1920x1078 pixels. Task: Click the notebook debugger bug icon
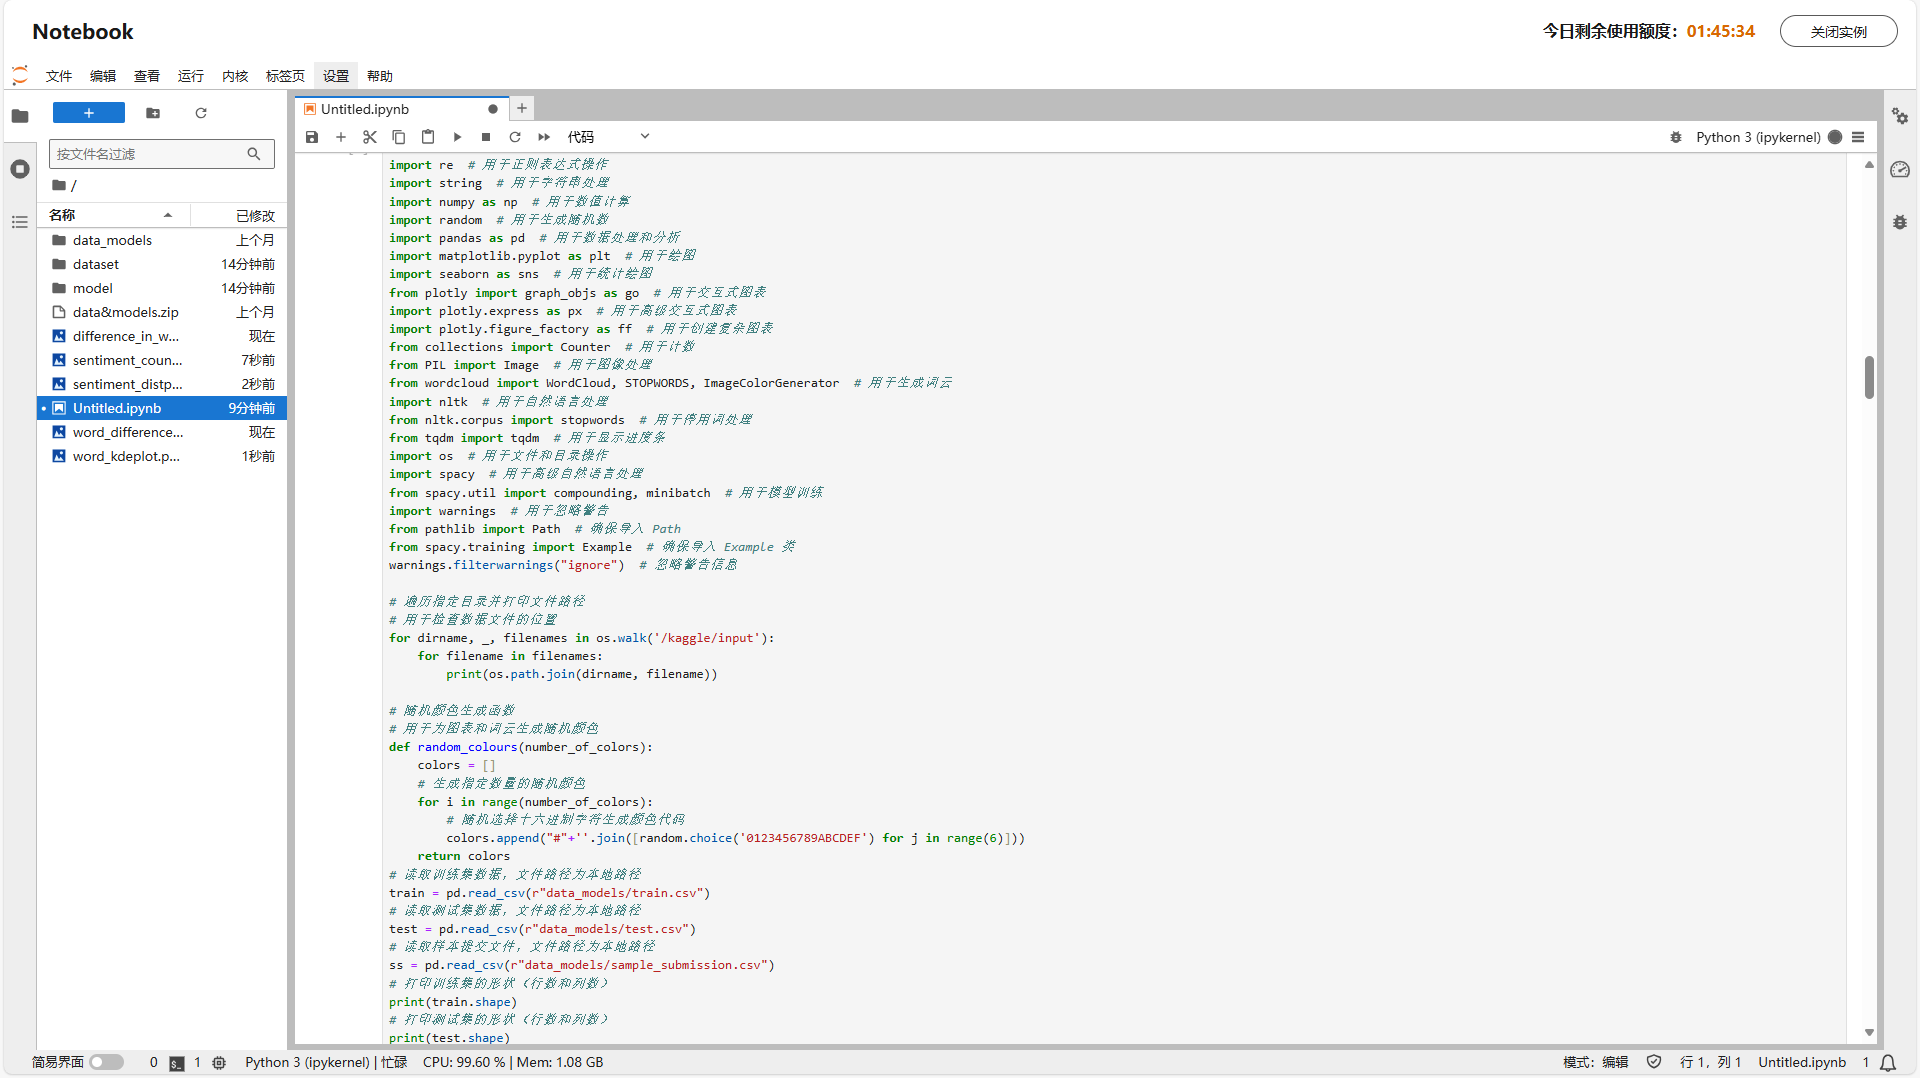[1676, 137]
